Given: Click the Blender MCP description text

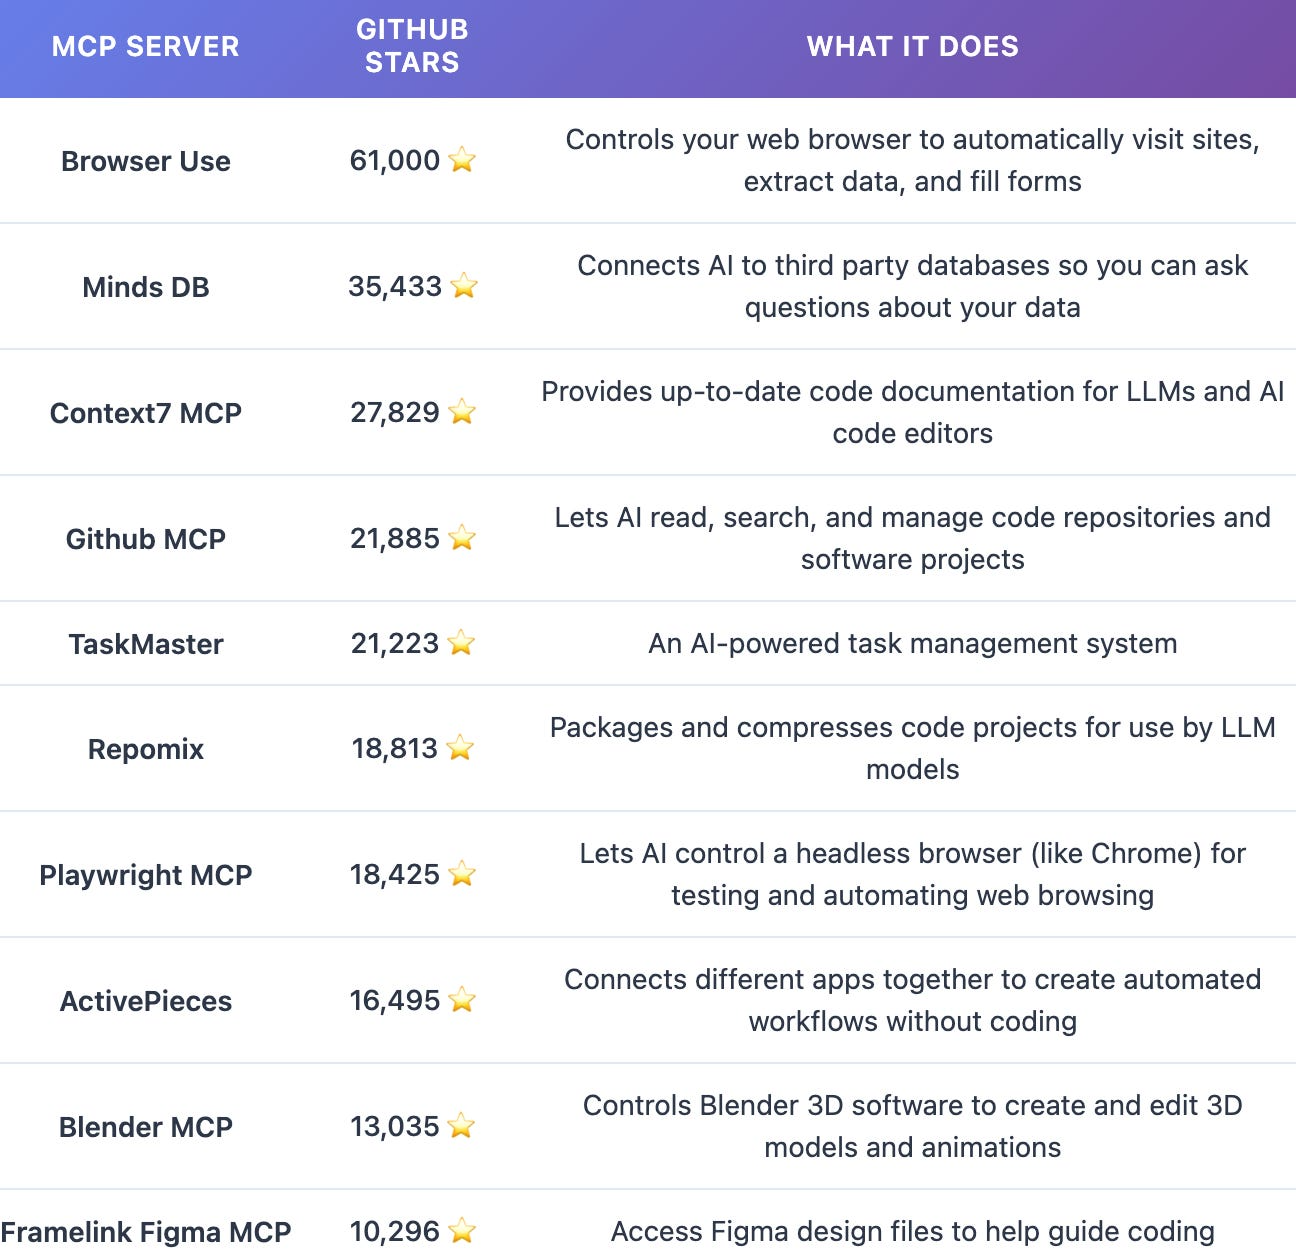Looking at the screenshot, I should 912,1126.
